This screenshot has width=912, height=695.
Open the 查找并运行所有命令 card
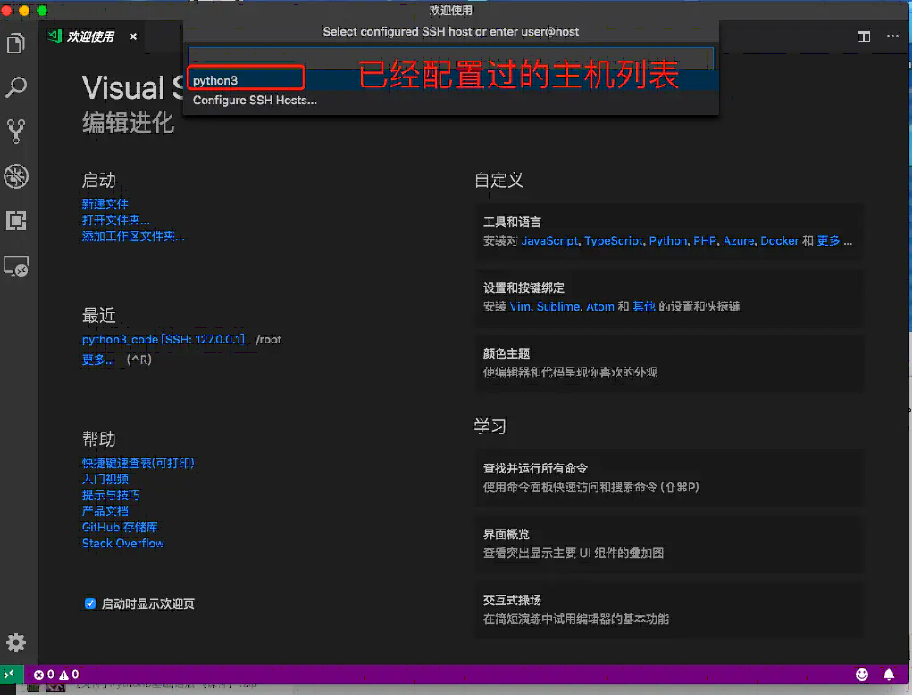(x=669, y=477)
